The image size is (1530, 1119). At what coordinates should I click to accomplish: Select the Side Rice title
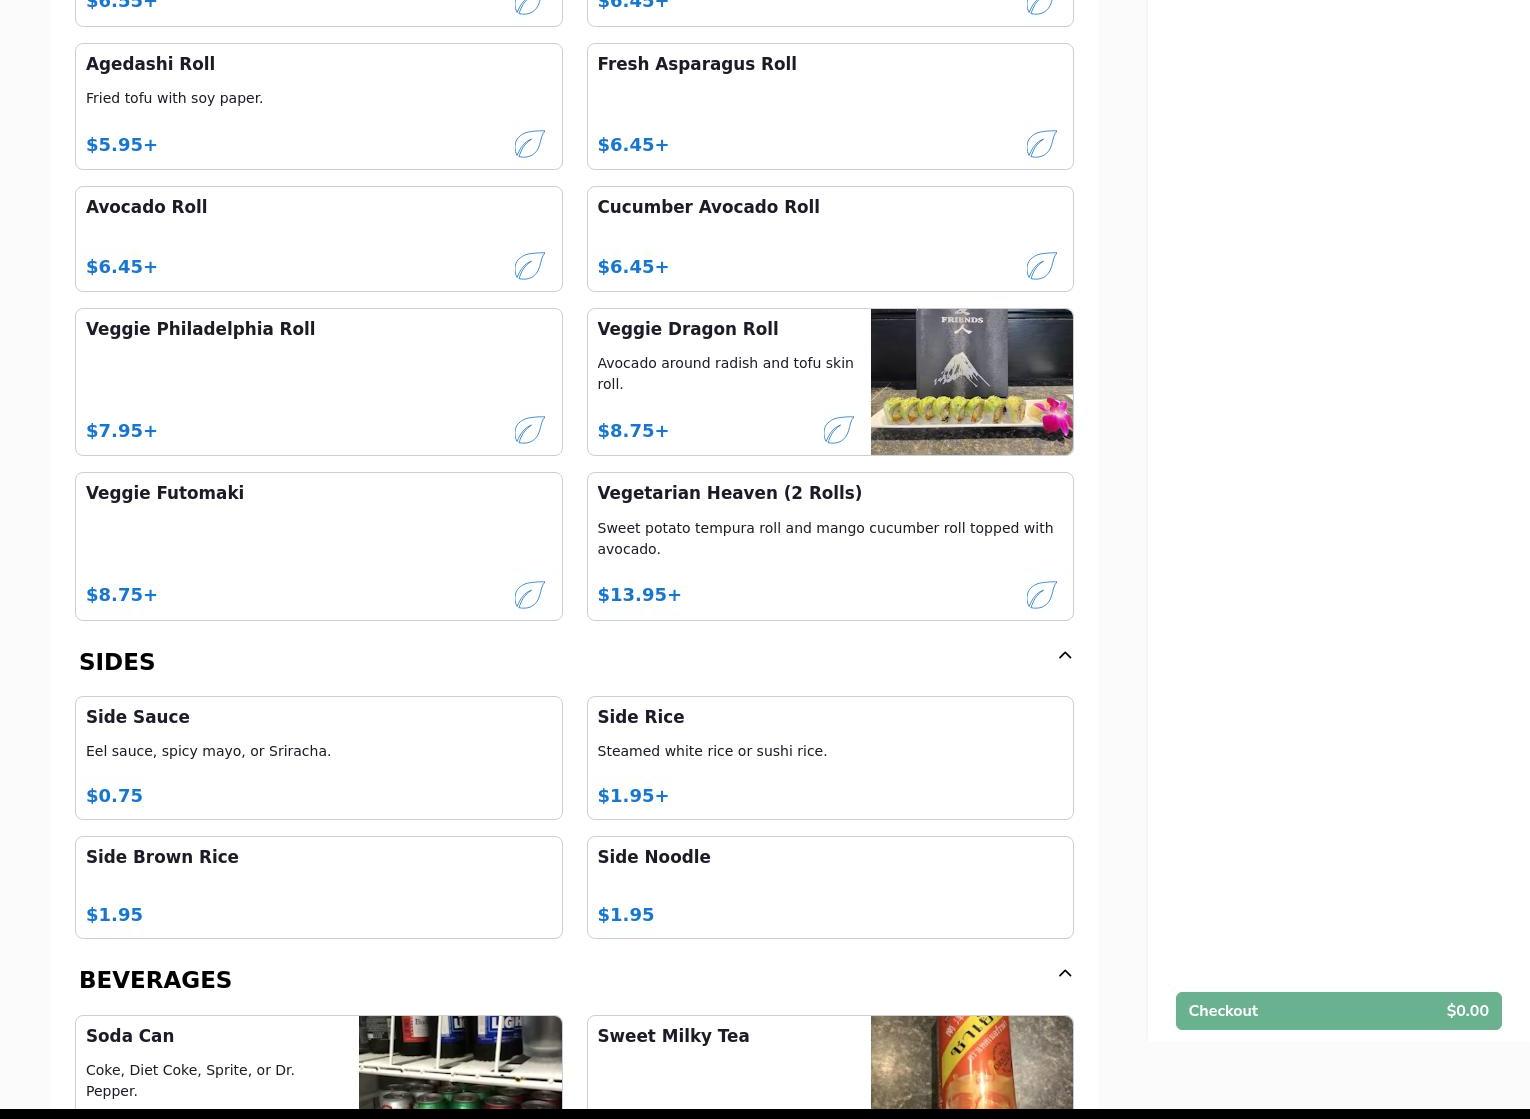click(x=641, y=717)
